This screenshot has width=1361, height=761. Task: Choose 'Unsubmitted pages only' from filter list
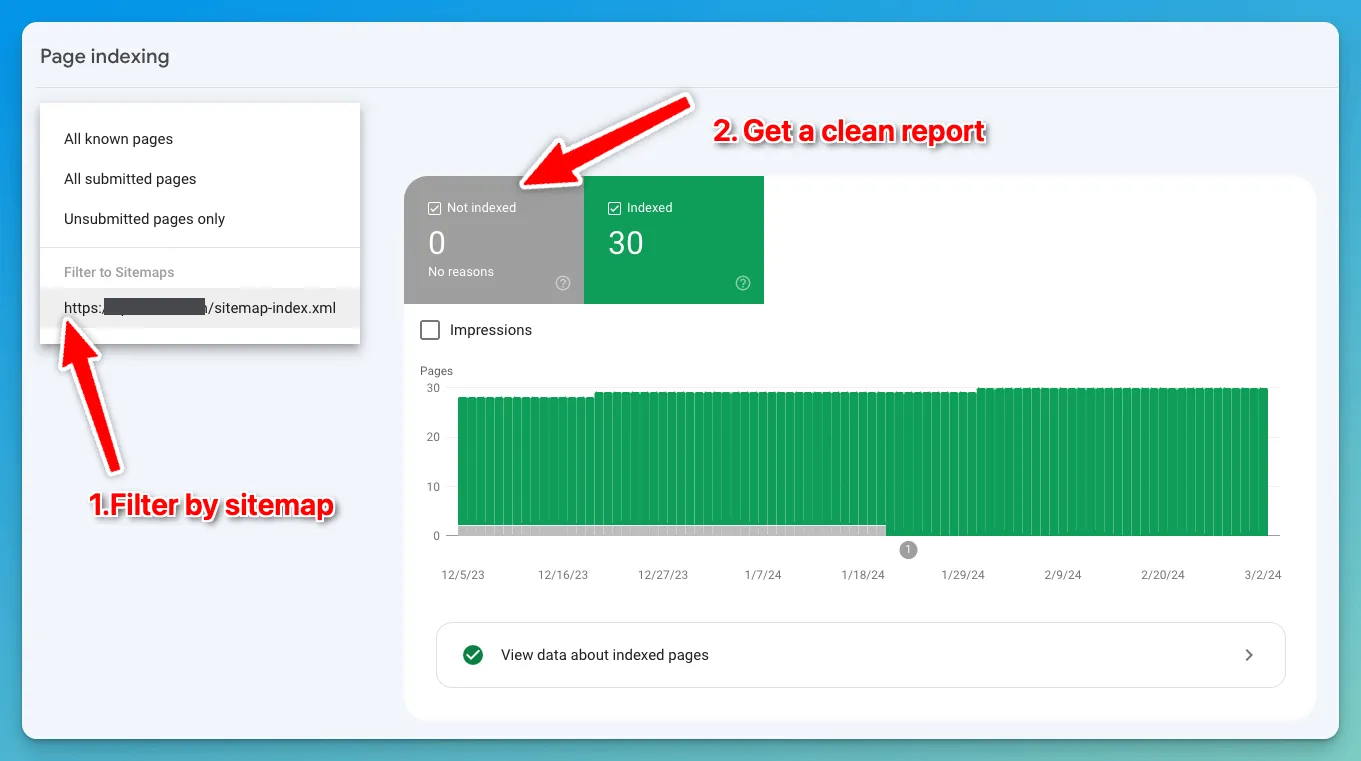(145, 219)
